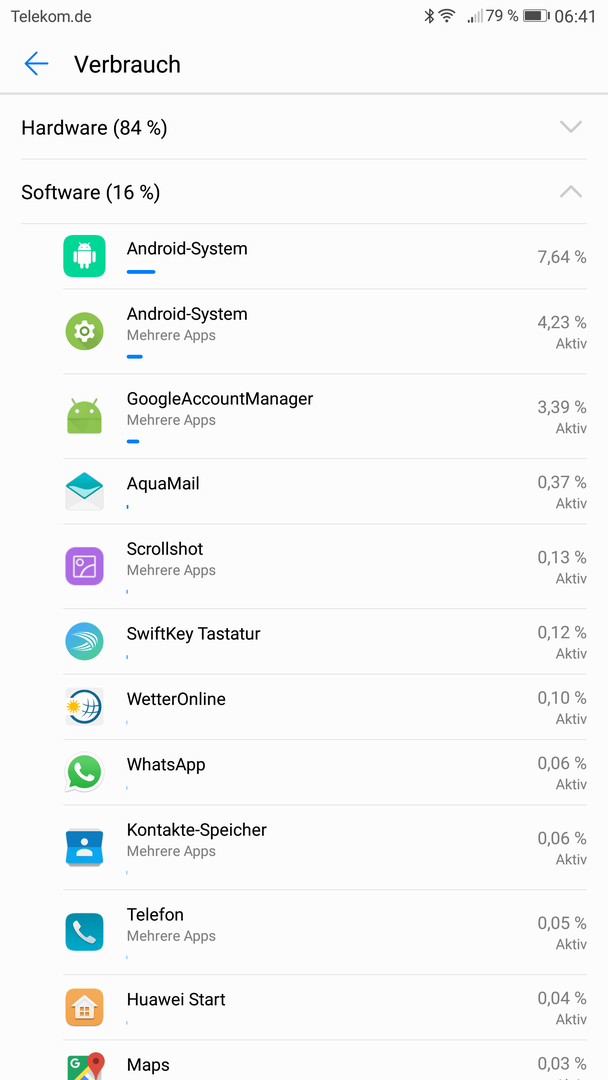Tap the WetterOnline globe icon
This screenshot has width=608, height=1080.
pos(84,707)
